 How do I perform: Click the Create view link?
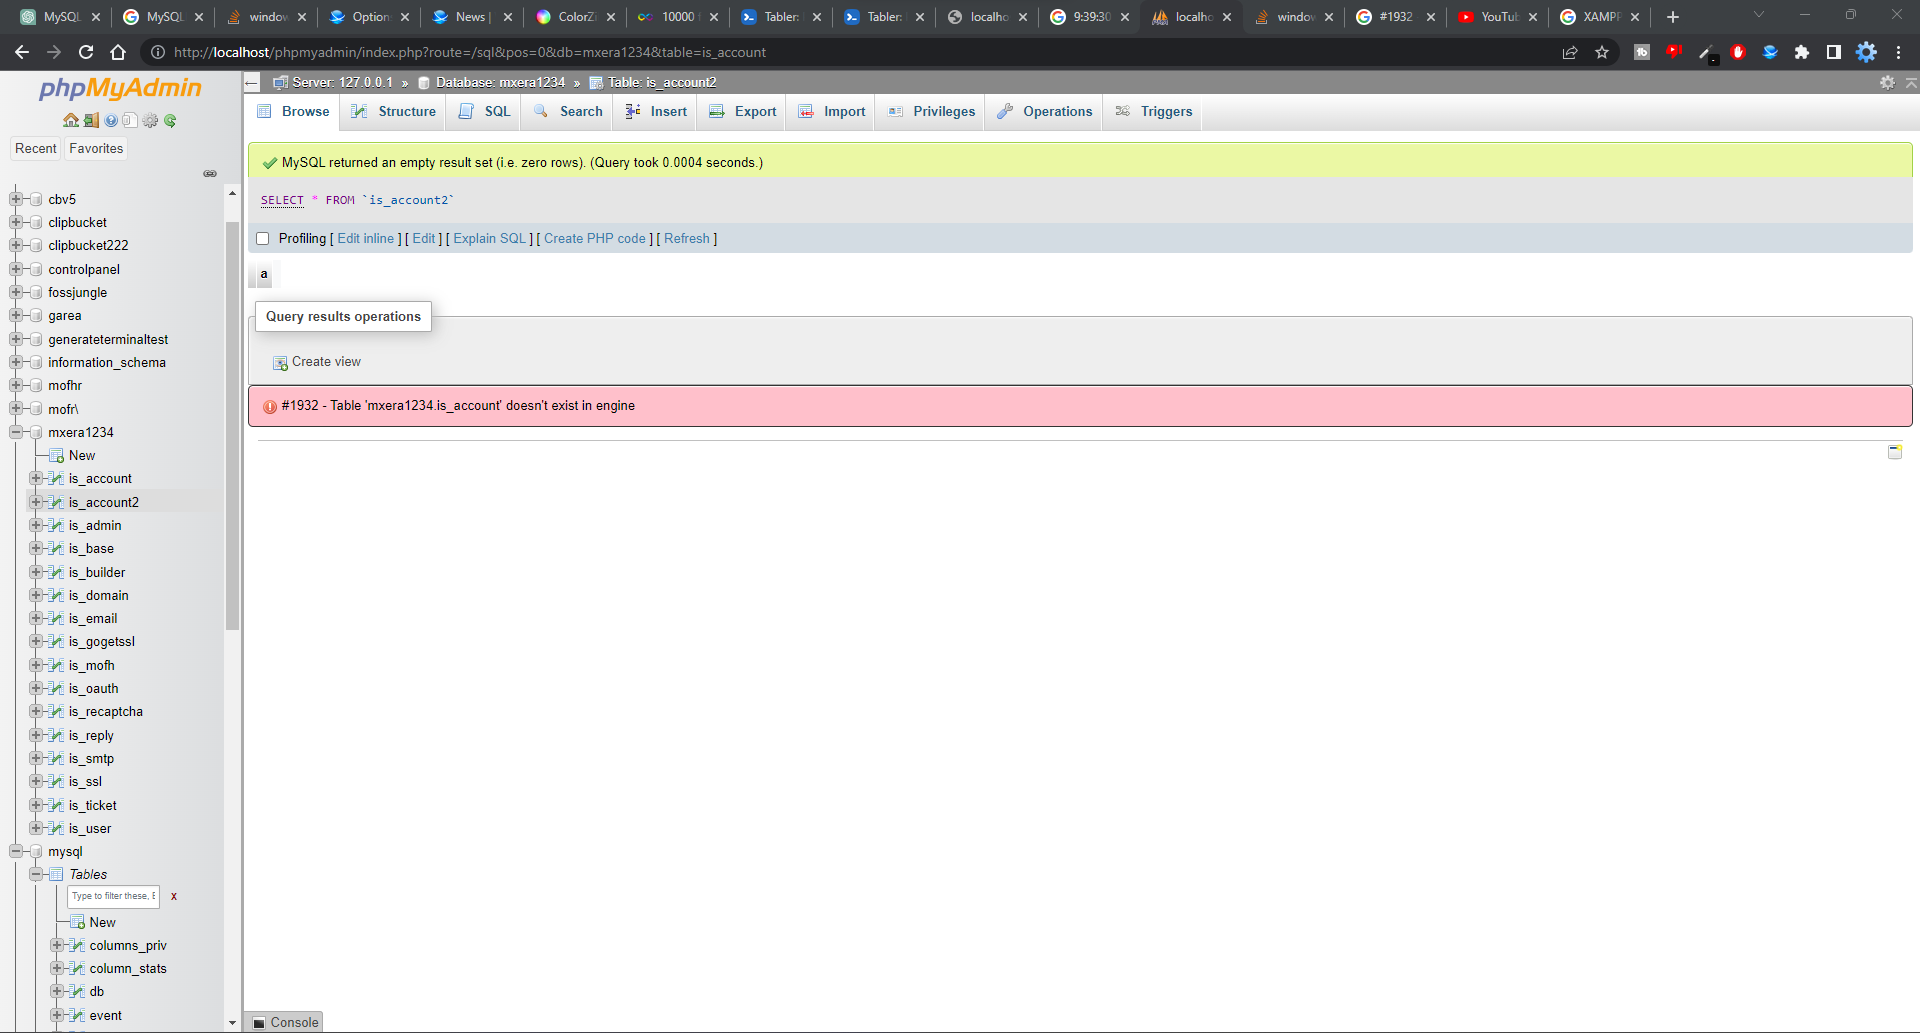pos(326,362)
